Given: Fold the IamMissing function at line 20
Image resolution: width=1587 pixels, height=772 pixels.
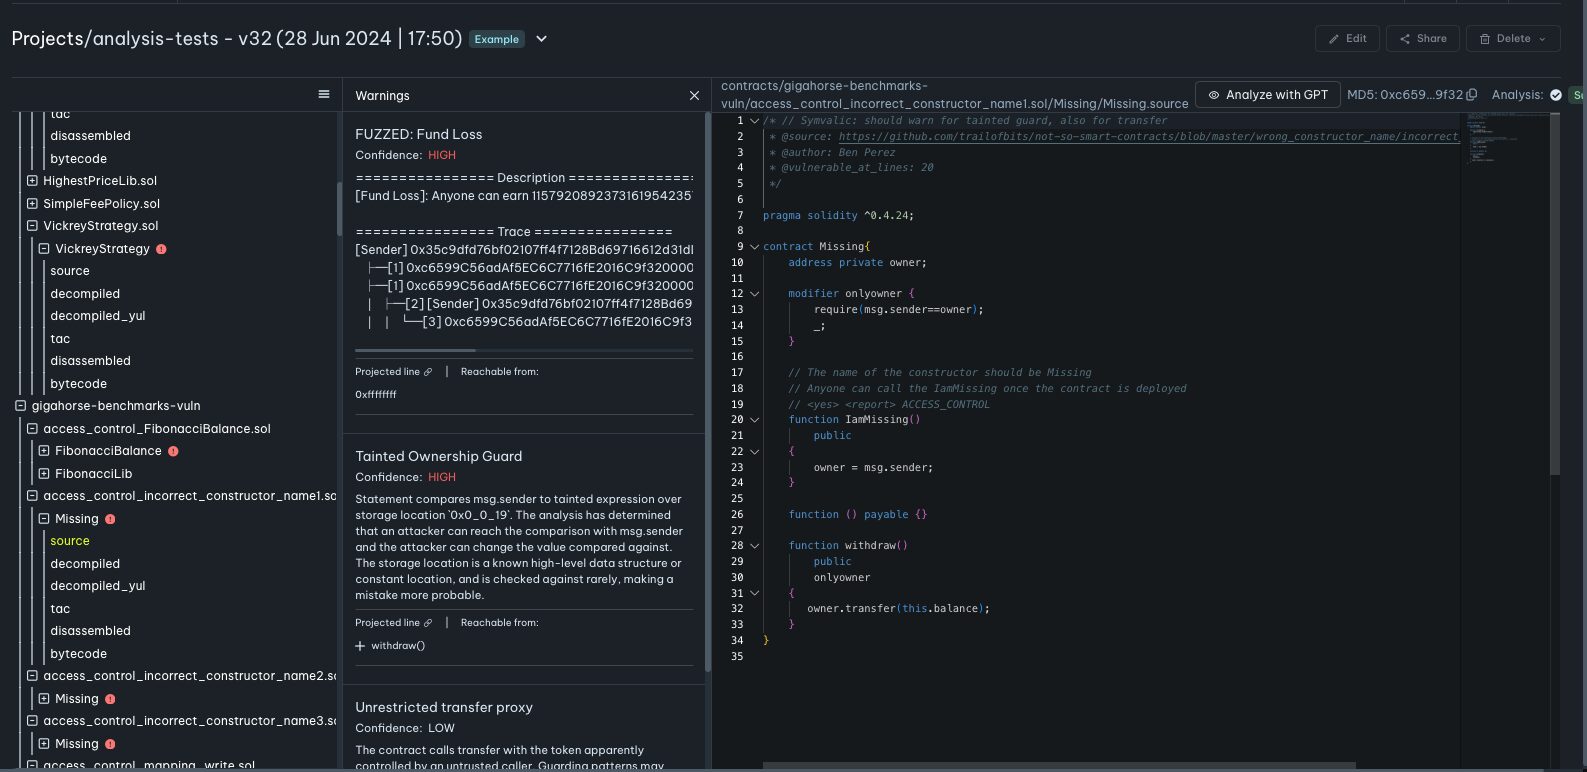Looking at the screenshot, I should [x=754, y=420].
